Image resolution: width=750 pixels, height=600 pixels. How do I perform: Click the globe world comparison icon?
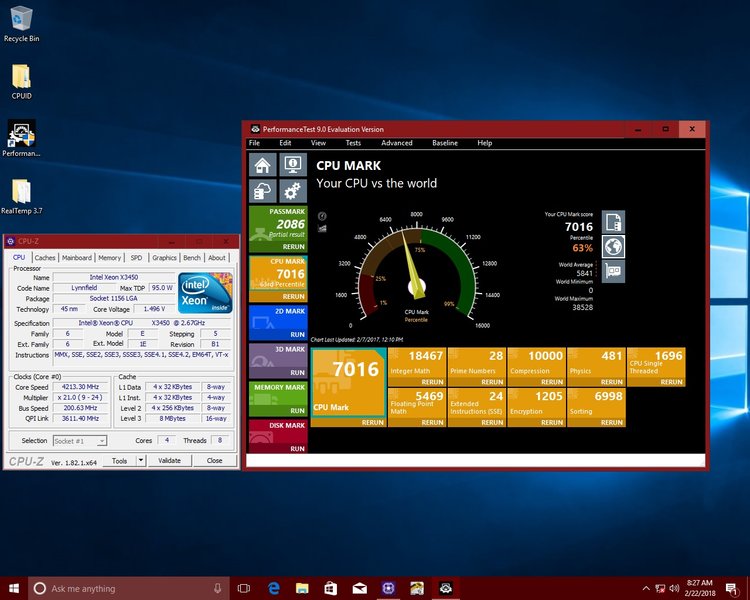(x=613, y=247)
